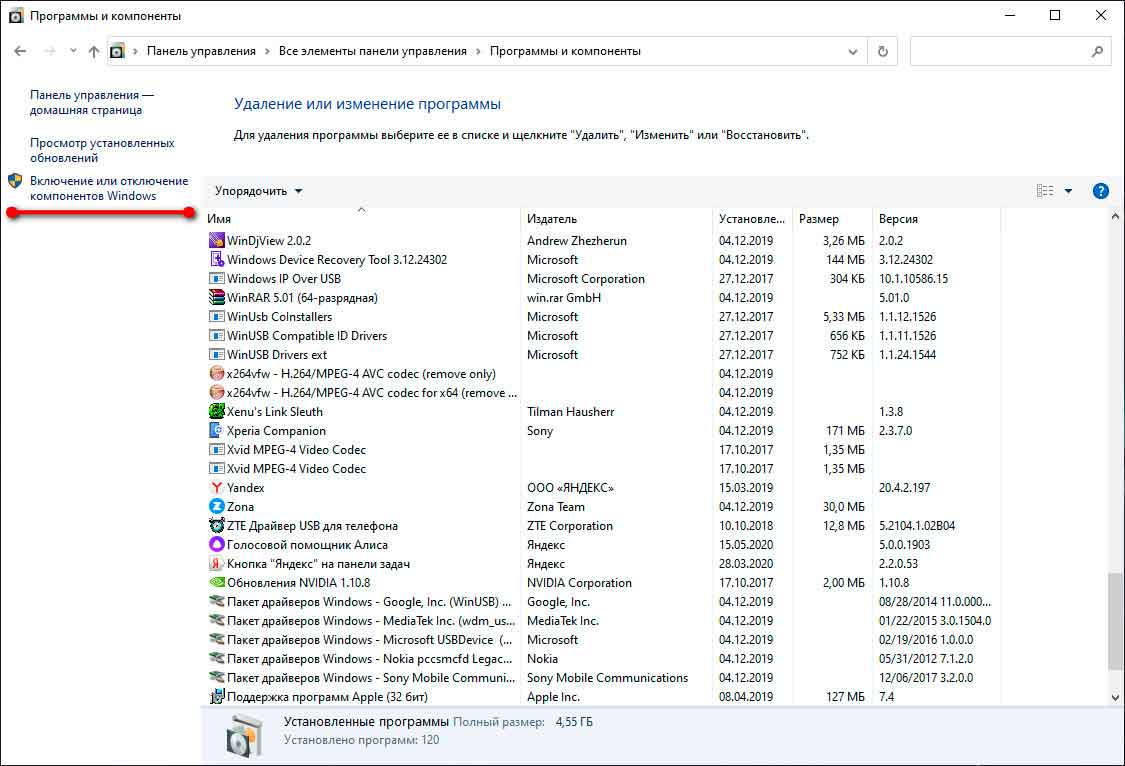Click Панель управления breadcrumb in address bar
The height and width of the screenshot is (766, 1125).
coord(201,51)
